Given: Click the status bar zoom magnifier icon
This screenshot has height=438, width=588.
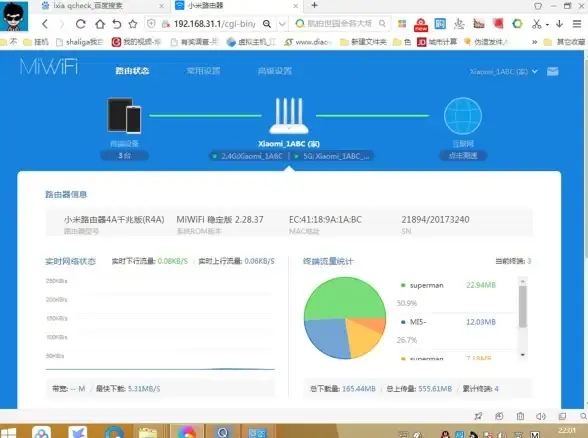Looking at the screenshot, I should pos(584,416).
